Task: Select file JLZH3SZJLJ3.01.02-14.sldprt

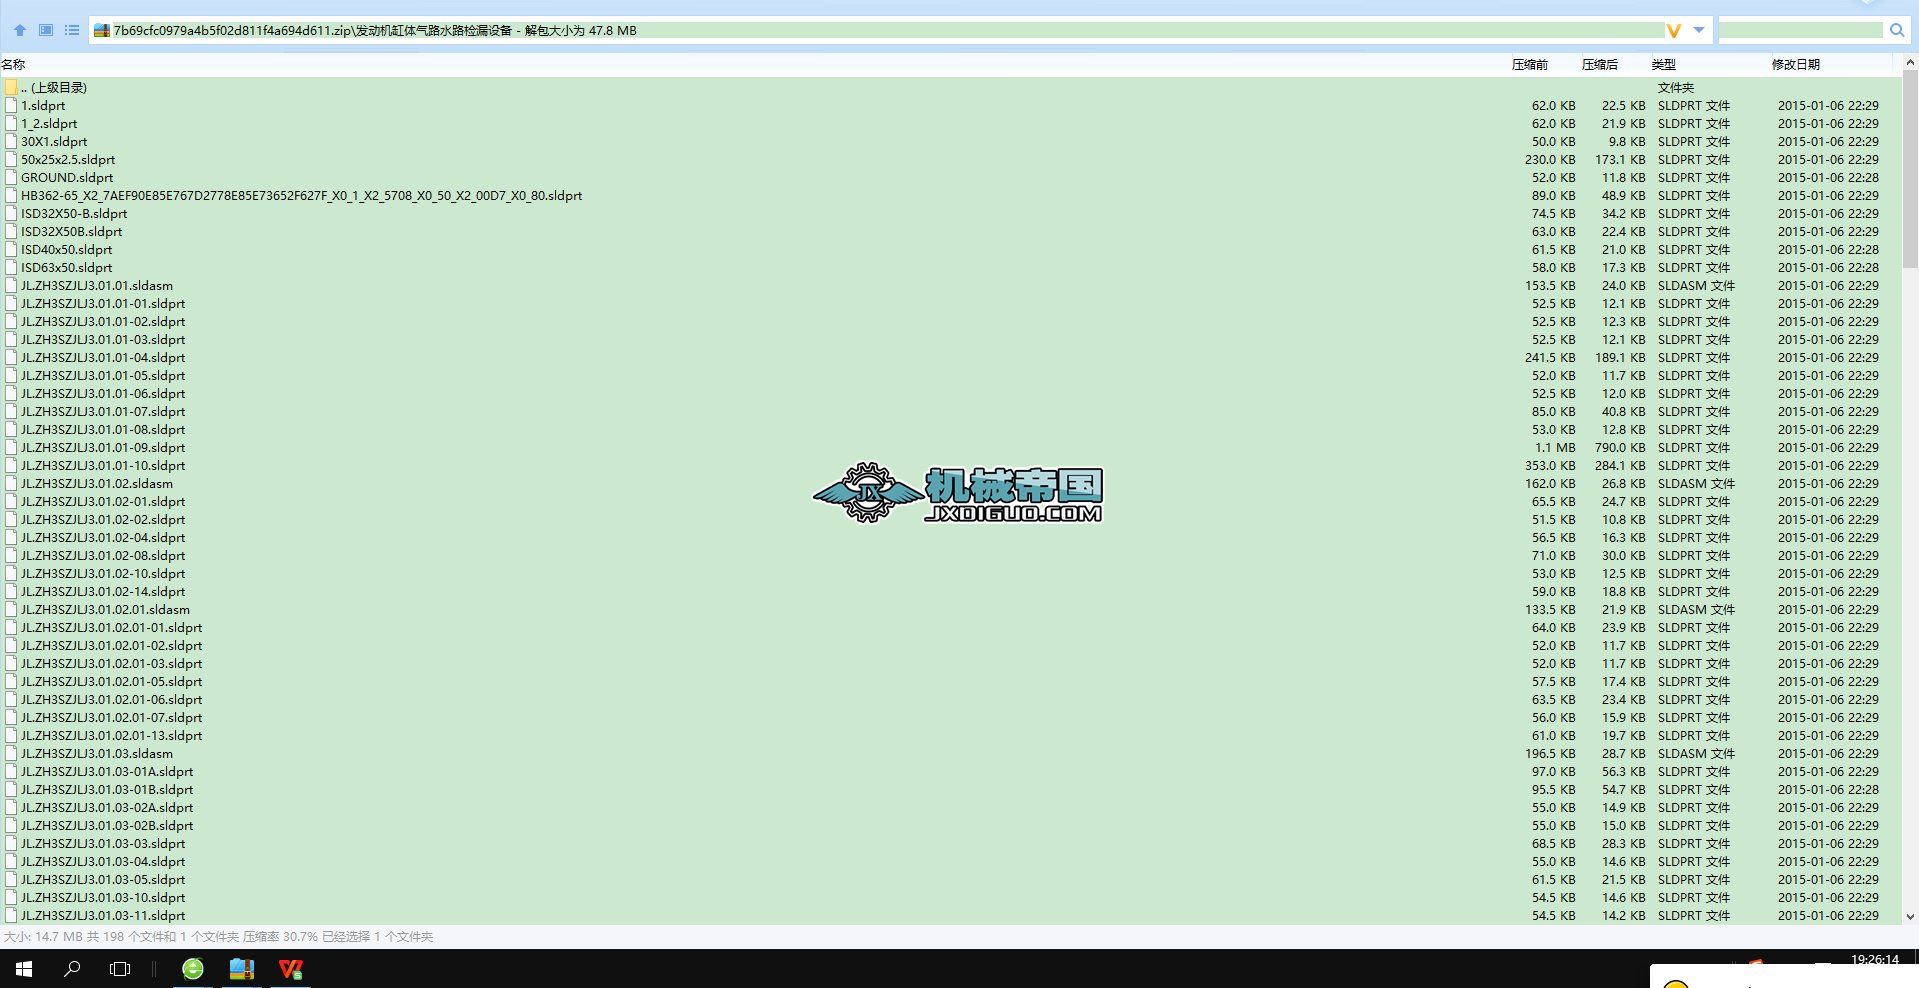Action: coord(103,592)
